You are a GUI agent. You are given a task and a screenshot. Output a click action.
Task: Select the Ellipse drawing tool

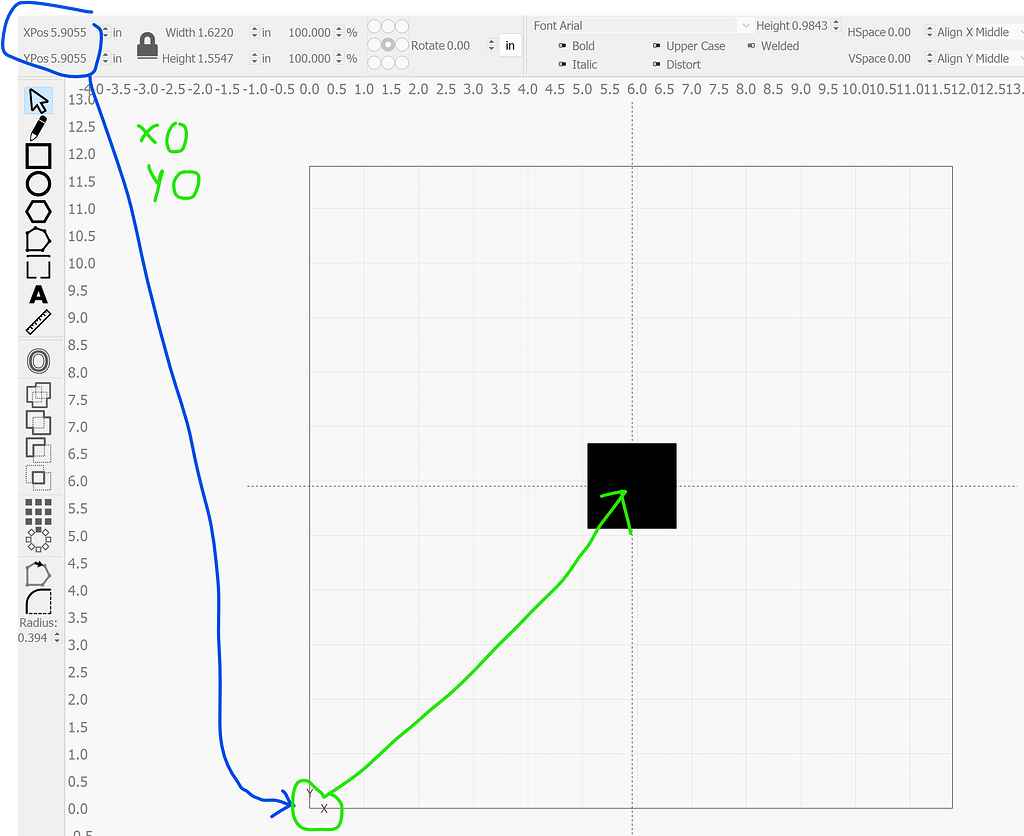coord(38,183)
